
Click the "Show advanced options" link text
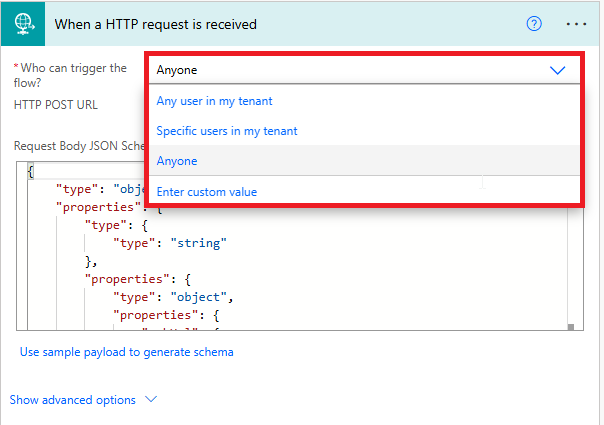(x=72, y=400)
